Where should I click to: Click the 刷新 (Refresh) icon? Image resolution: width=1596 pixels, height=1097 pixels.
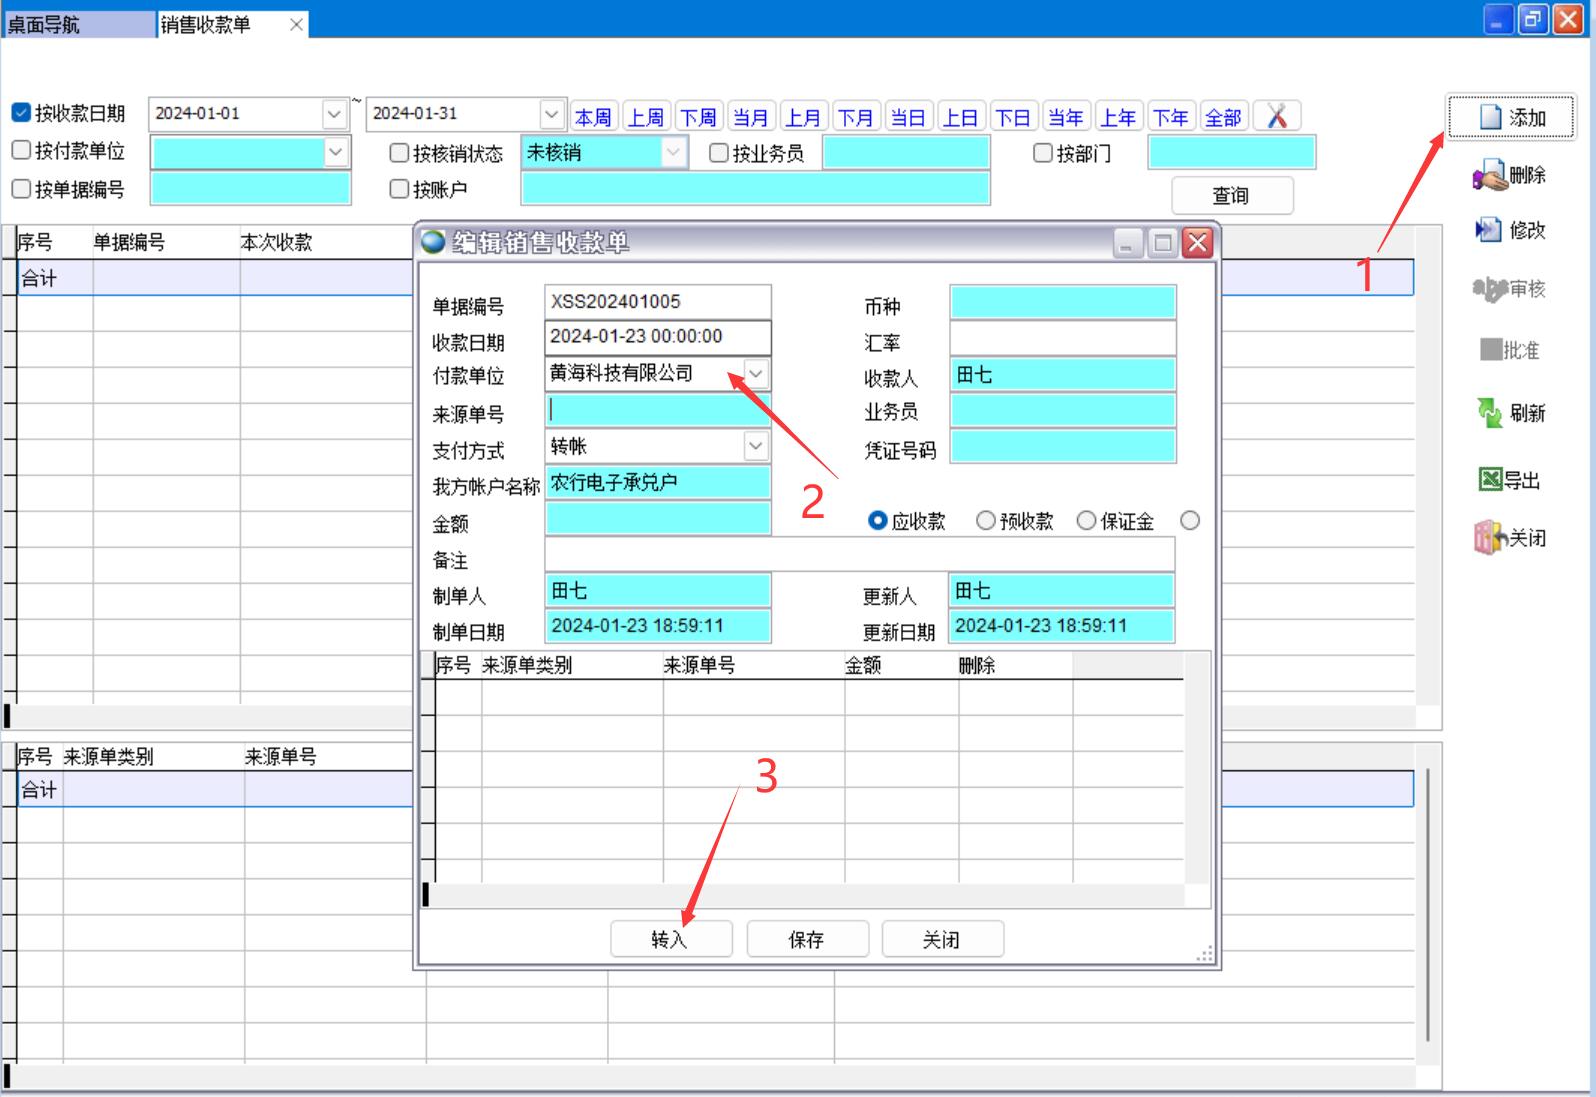pos(1489,413)
